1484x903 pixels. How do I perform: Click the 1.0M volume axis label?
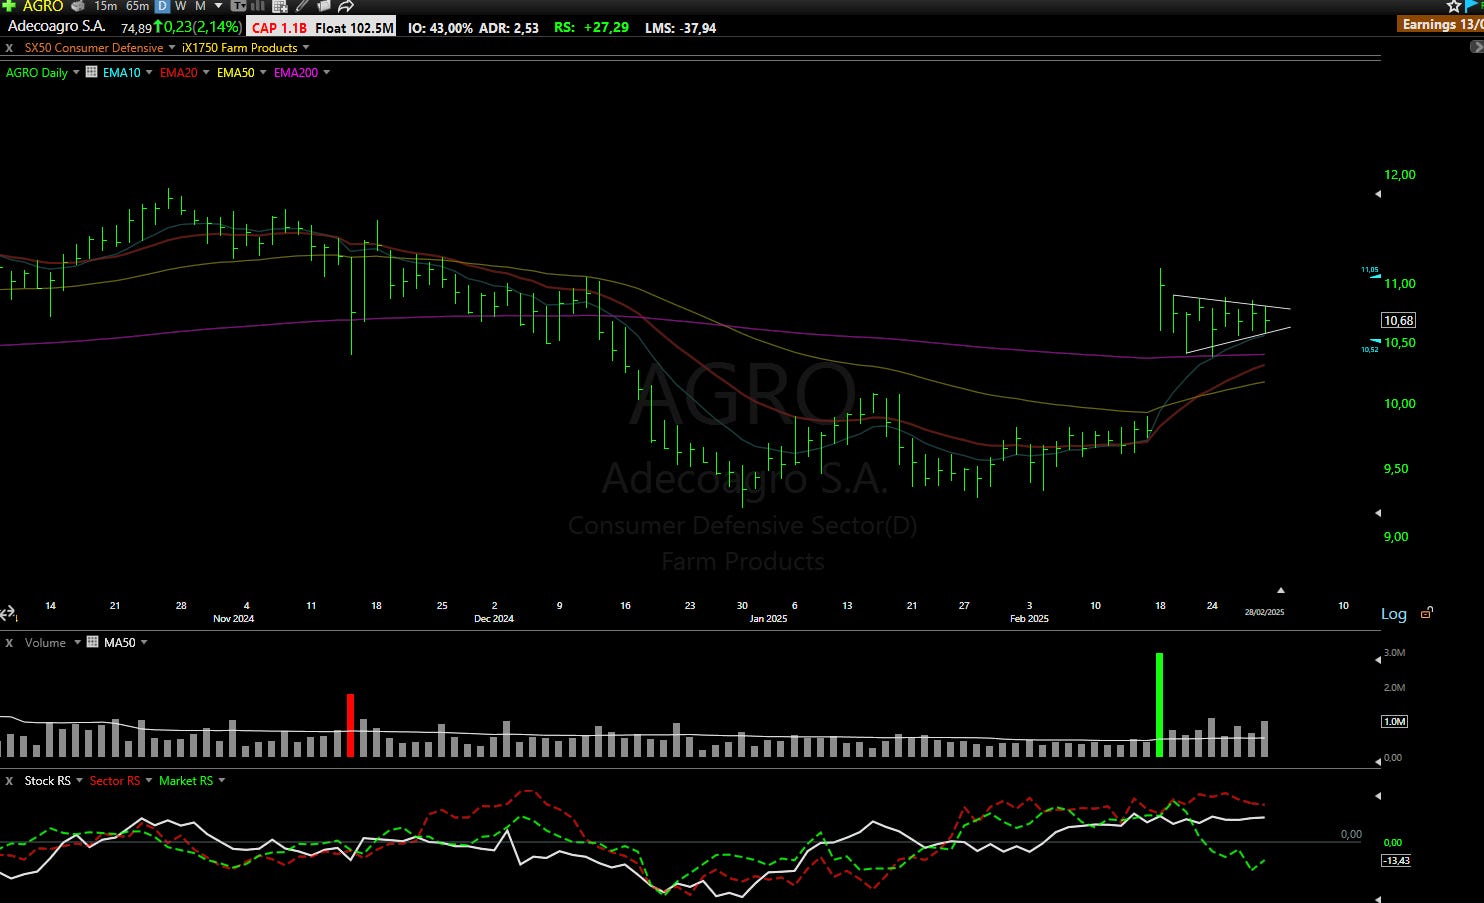coord(1394,721)
